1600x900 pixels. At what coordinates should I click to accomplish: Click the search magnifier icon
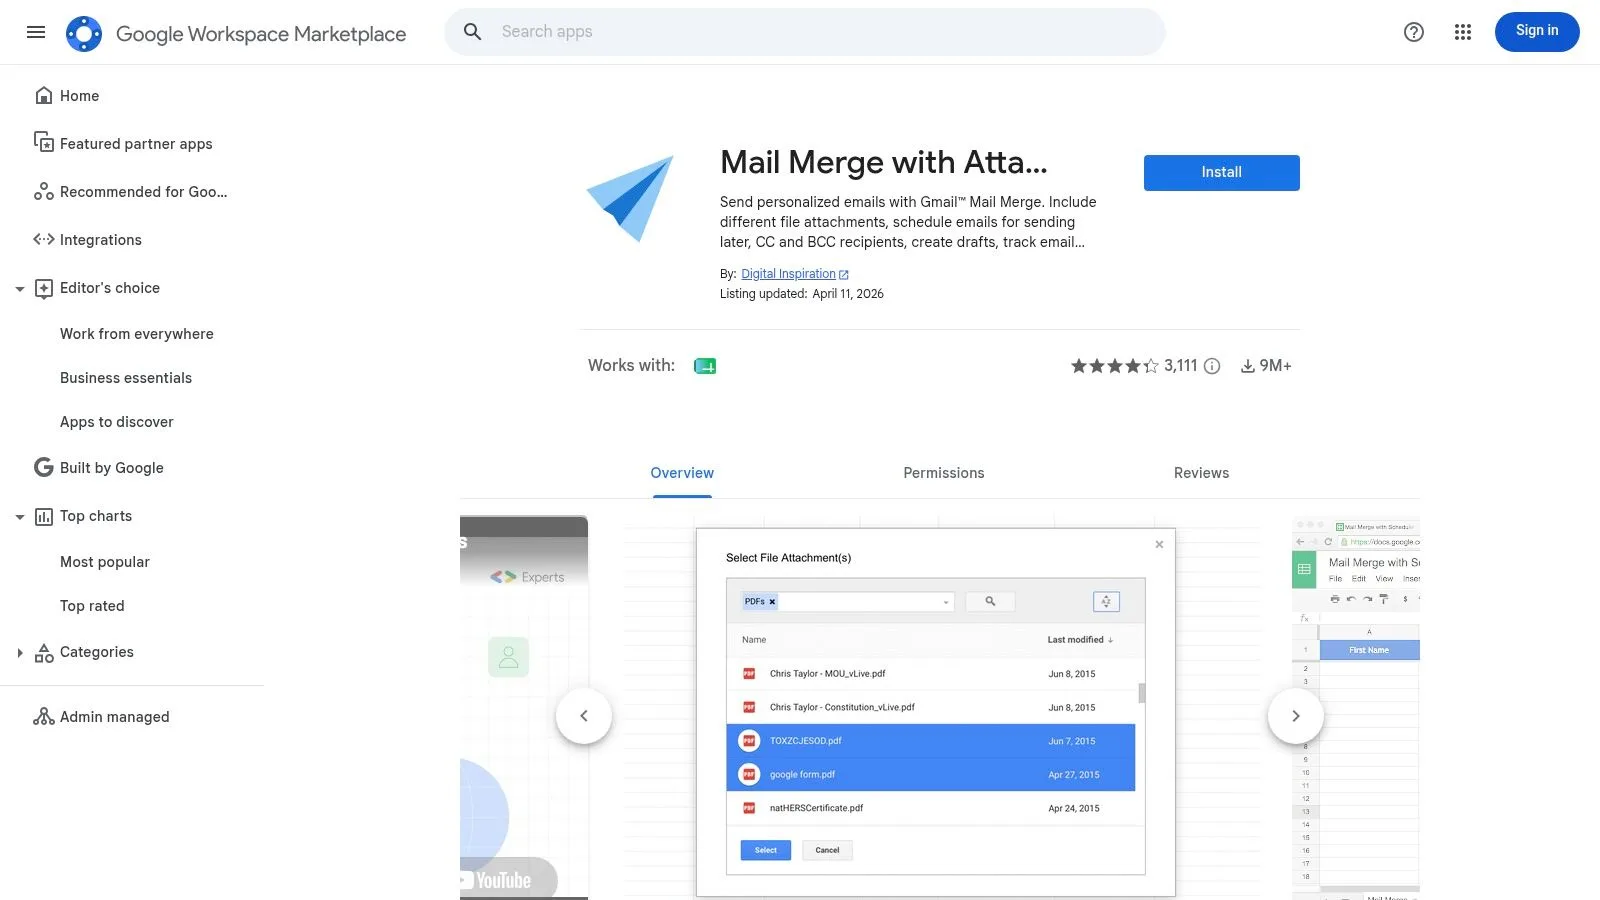point(473,32)
